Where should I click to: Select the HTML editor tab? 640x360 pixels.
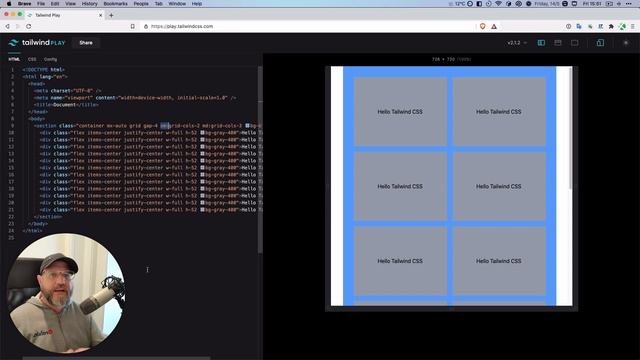[x=14, y=59]
